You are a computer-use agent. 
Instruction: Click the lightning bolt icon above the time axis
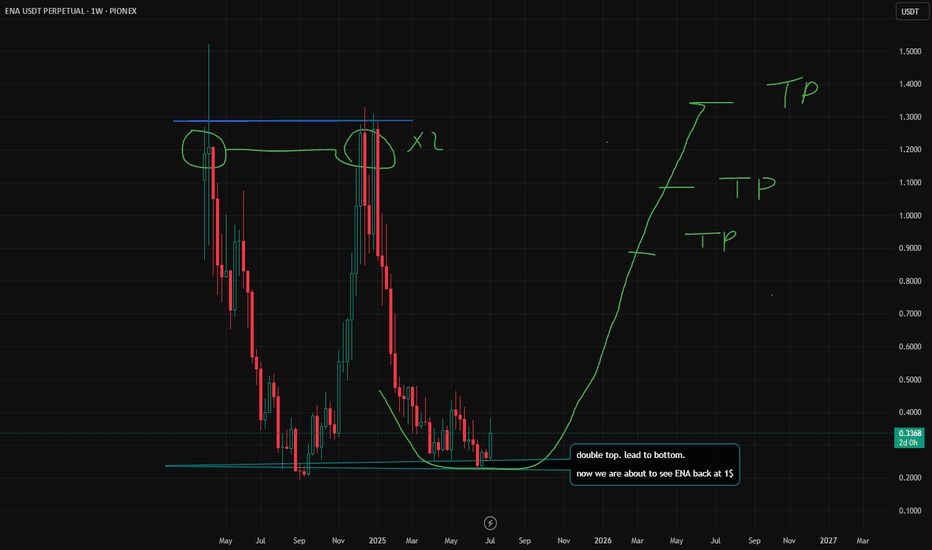pos(490,523)
